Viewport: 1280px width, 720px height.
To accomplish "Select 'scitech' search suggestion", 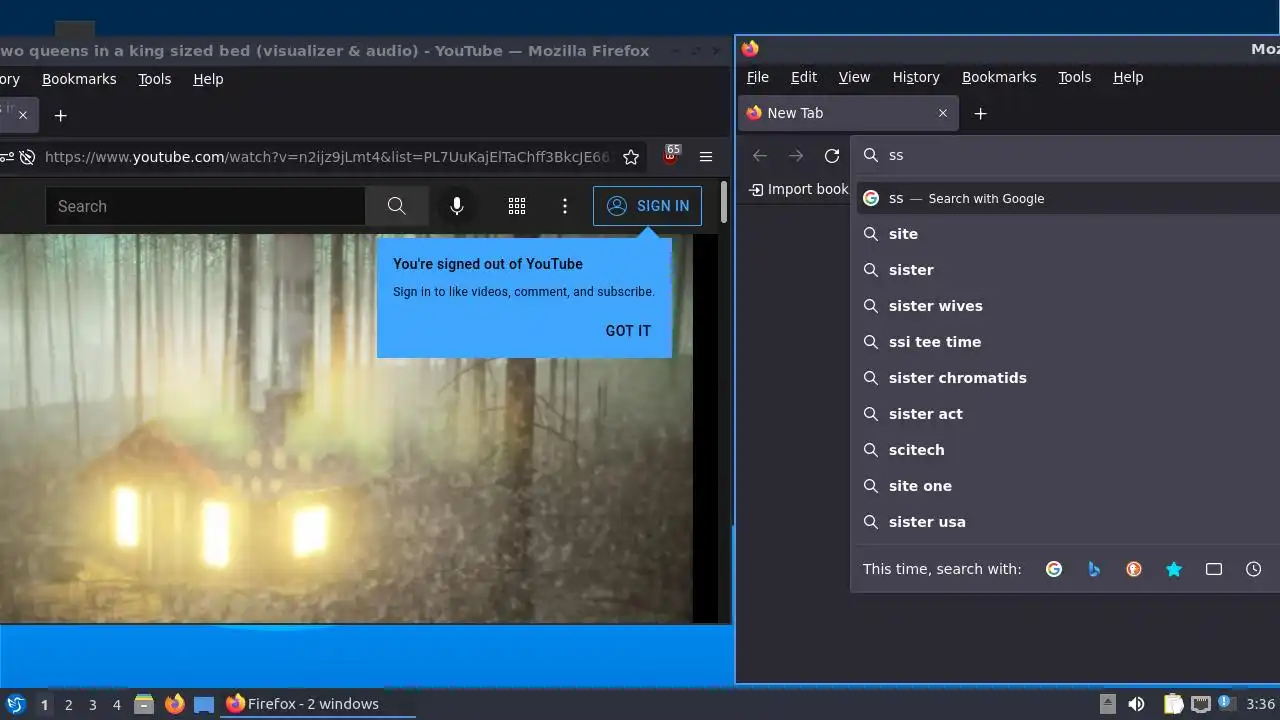I will [x=1068, y=450].
